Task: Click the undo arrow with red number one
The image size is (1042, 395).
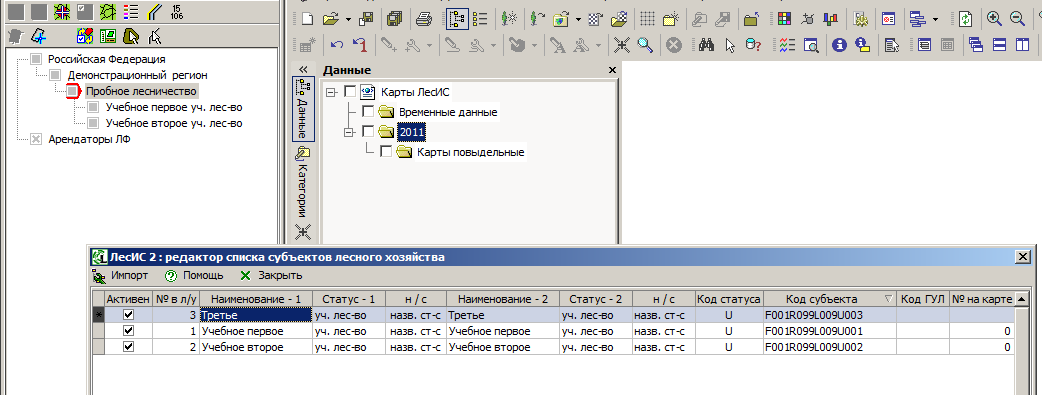Action: point(360,45)
